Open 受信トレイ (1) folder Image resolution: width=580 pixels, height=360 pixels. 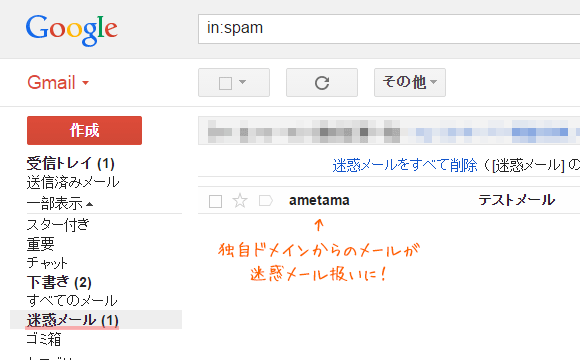(71, 163)
